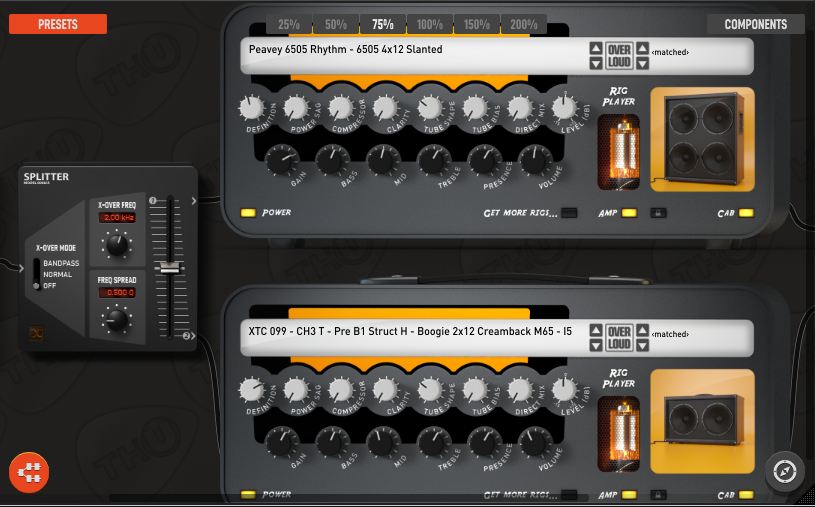
Task: Click the Tube Shape knob on Peavey rig
Action: coord(430,108)
